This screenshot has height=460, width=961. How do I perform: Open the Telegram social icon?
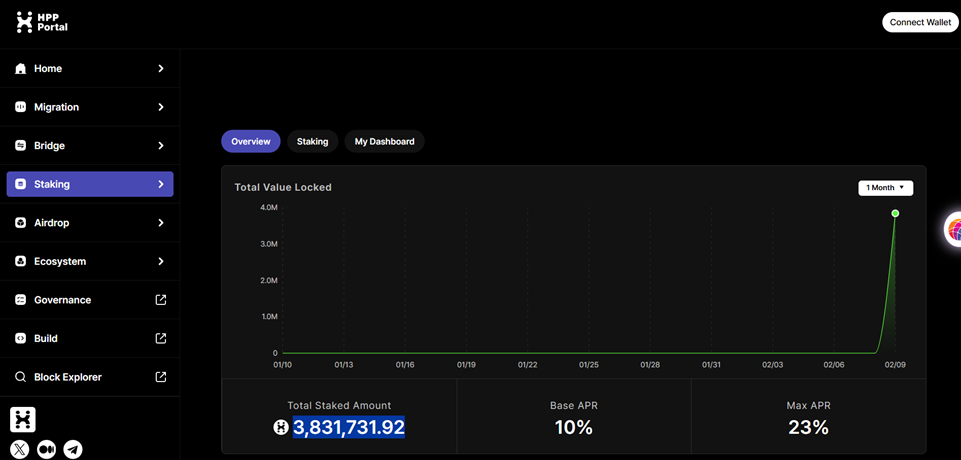[73, 449]
